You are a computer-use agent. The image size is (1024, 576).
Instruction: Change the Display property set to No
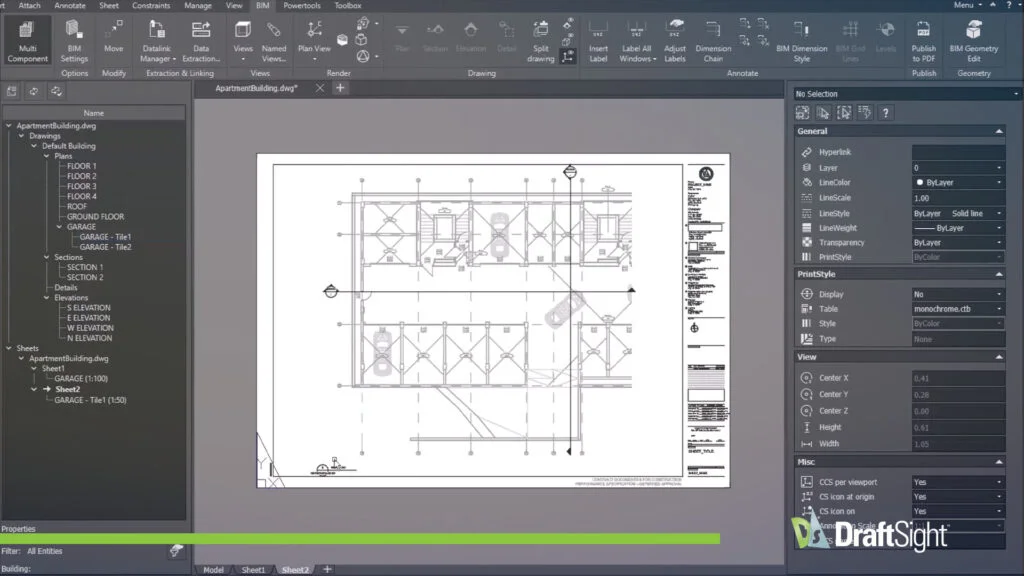point(957,295)
